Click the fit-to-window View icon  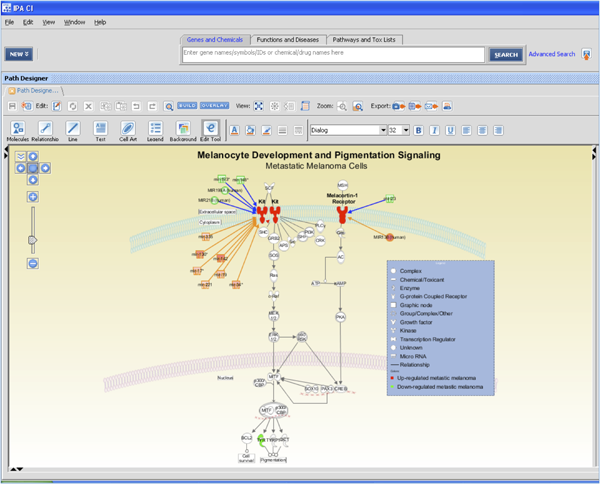[x=259, y=106]
